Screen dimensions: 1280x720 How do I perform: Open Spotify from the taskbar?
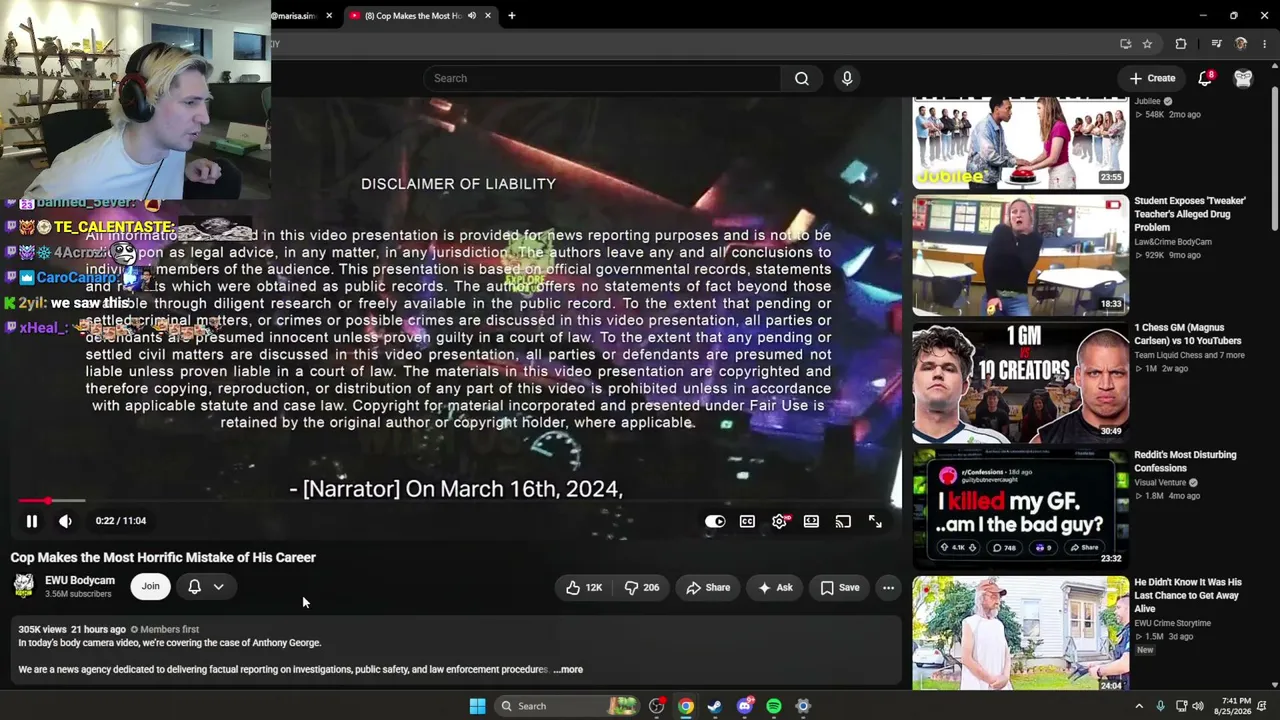pyautogui.click(x=774, y=706)
